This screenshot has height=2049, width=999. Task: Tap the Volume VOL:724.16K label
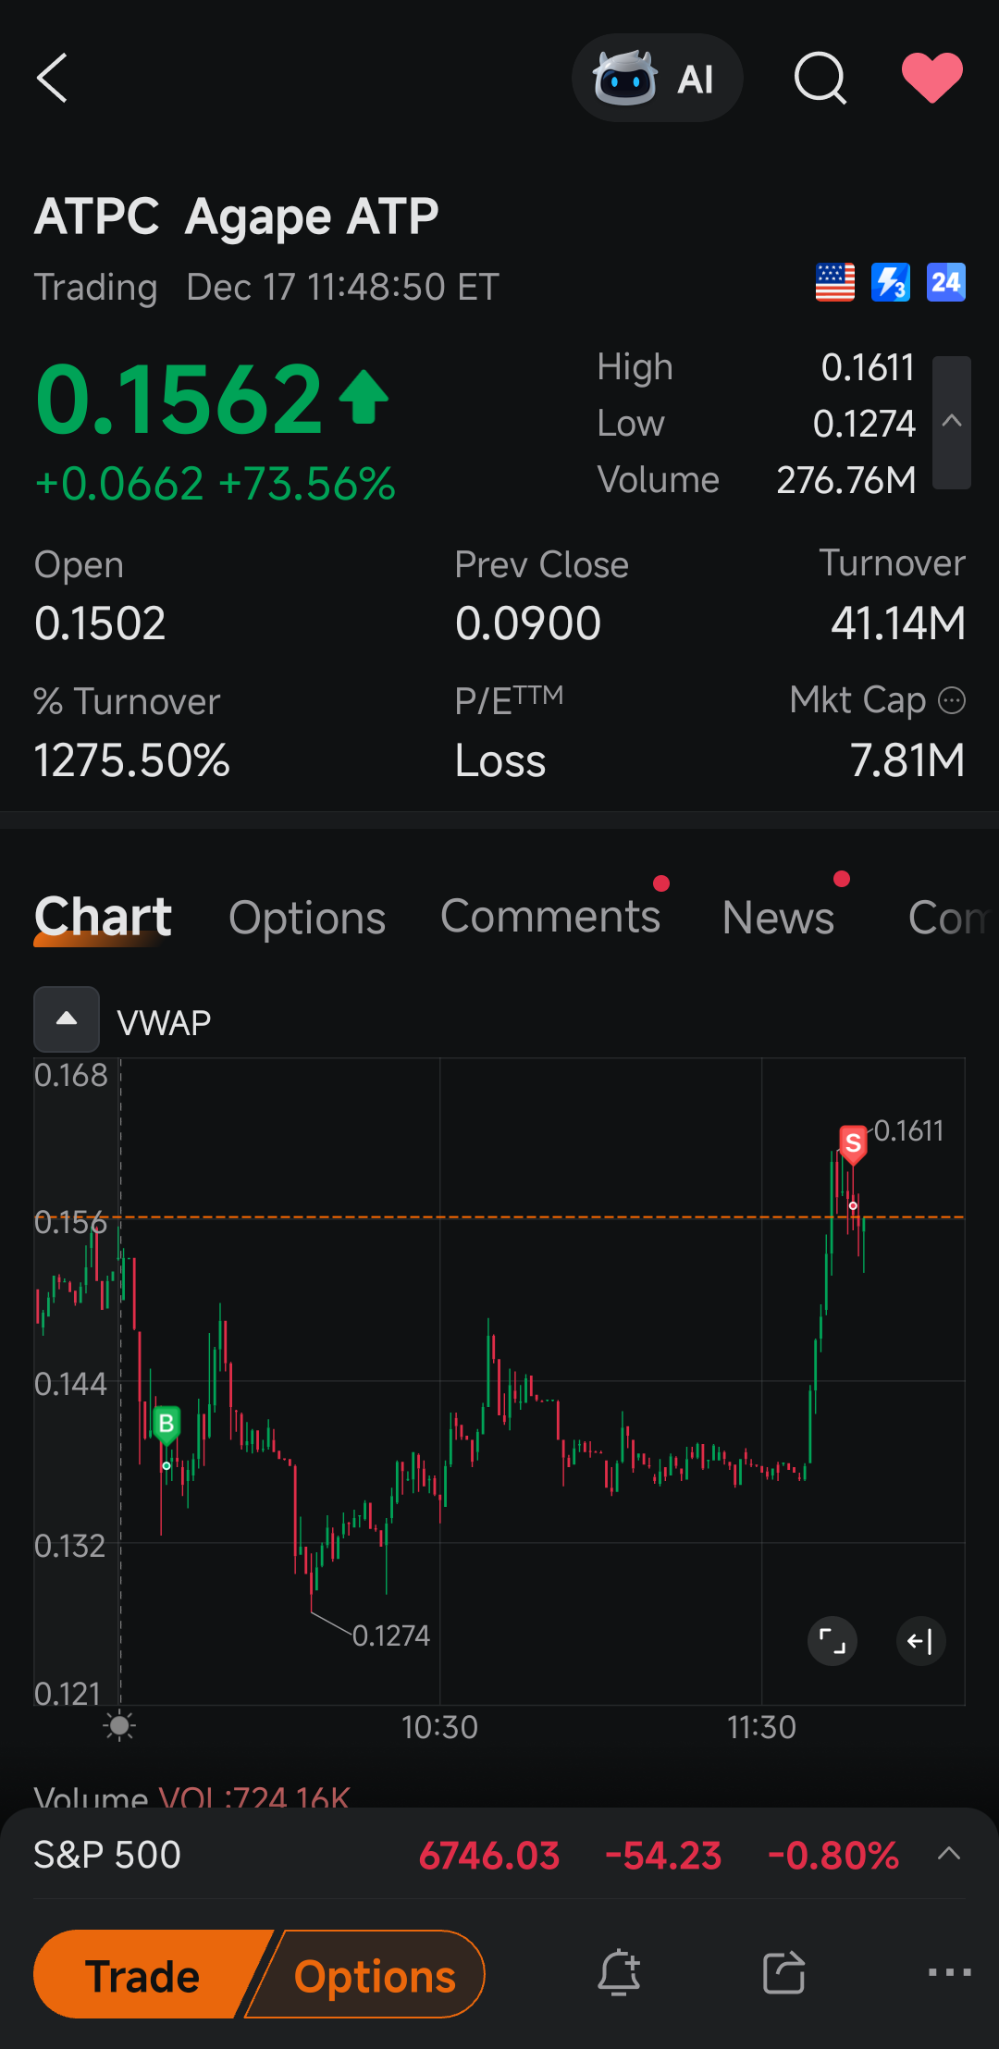pyautogui.click(x=192, y=1797)
